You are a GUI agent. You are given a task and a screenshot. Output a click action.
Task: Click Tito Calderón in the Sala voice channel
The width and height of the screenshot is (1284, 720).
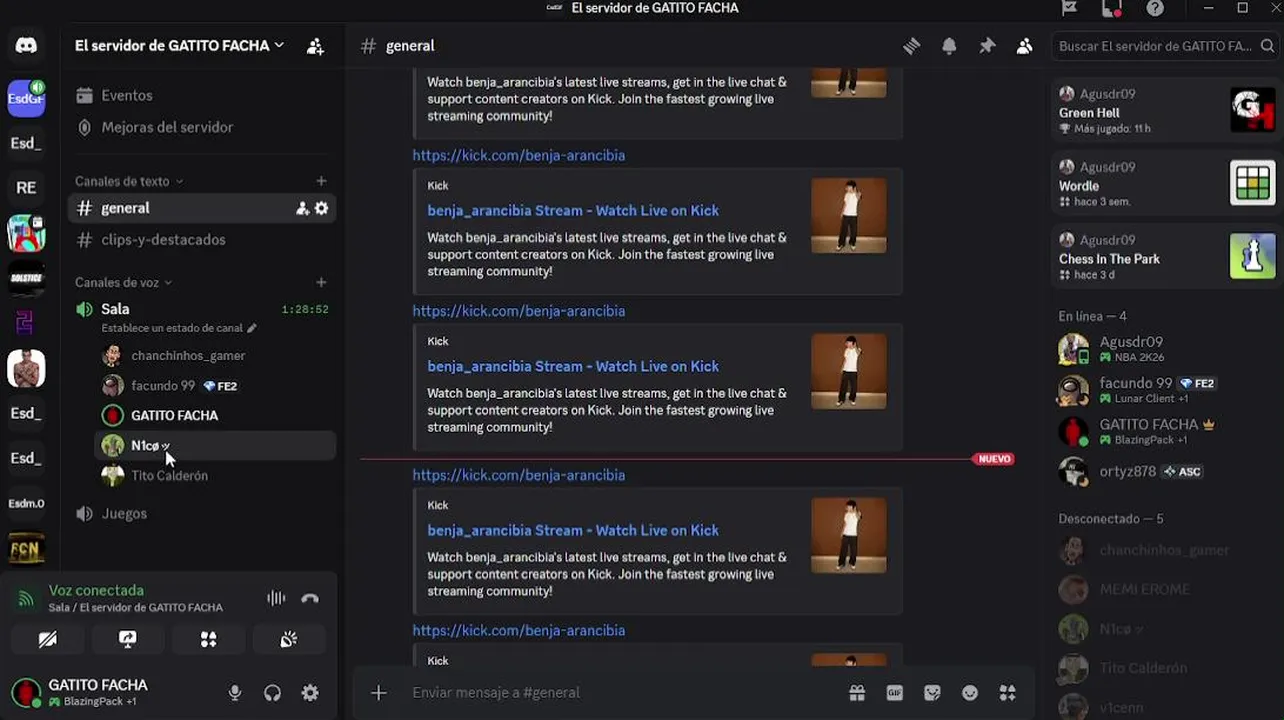[x=215, y=476]
